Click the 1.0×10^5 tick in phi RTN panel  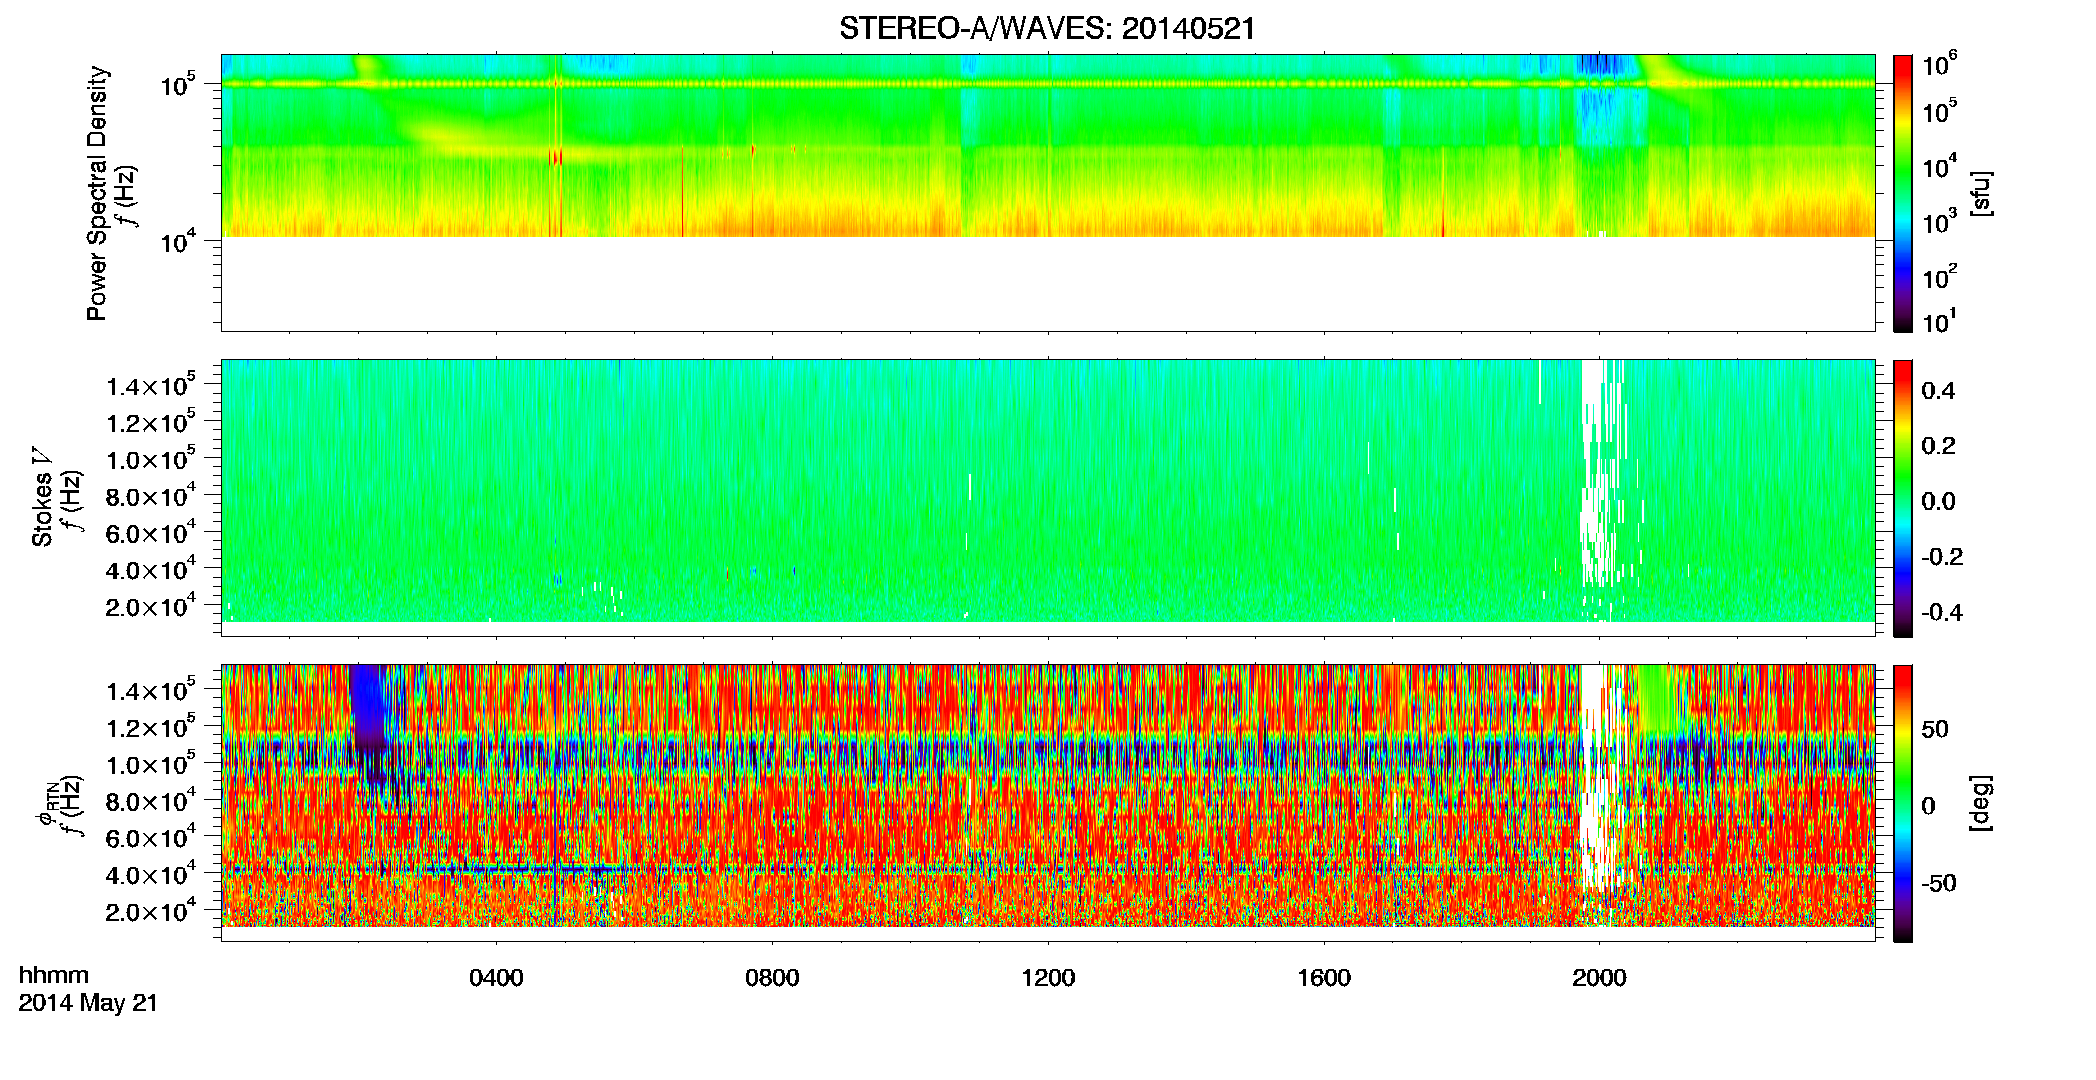151,764
